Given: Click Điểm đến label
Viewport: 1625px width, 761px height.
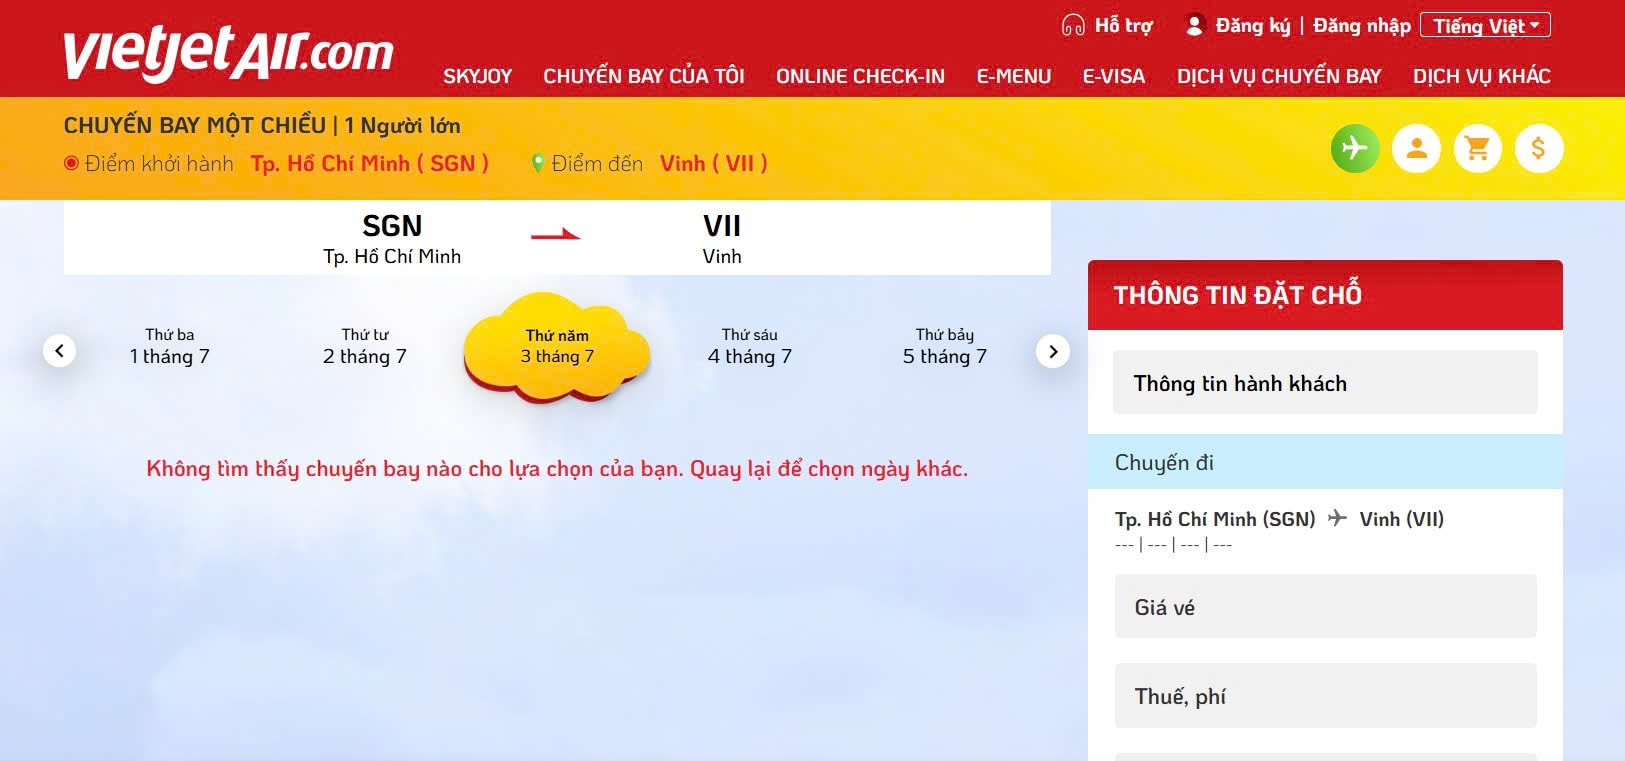Looking at the screenshot, I should (x=597, y=163).
